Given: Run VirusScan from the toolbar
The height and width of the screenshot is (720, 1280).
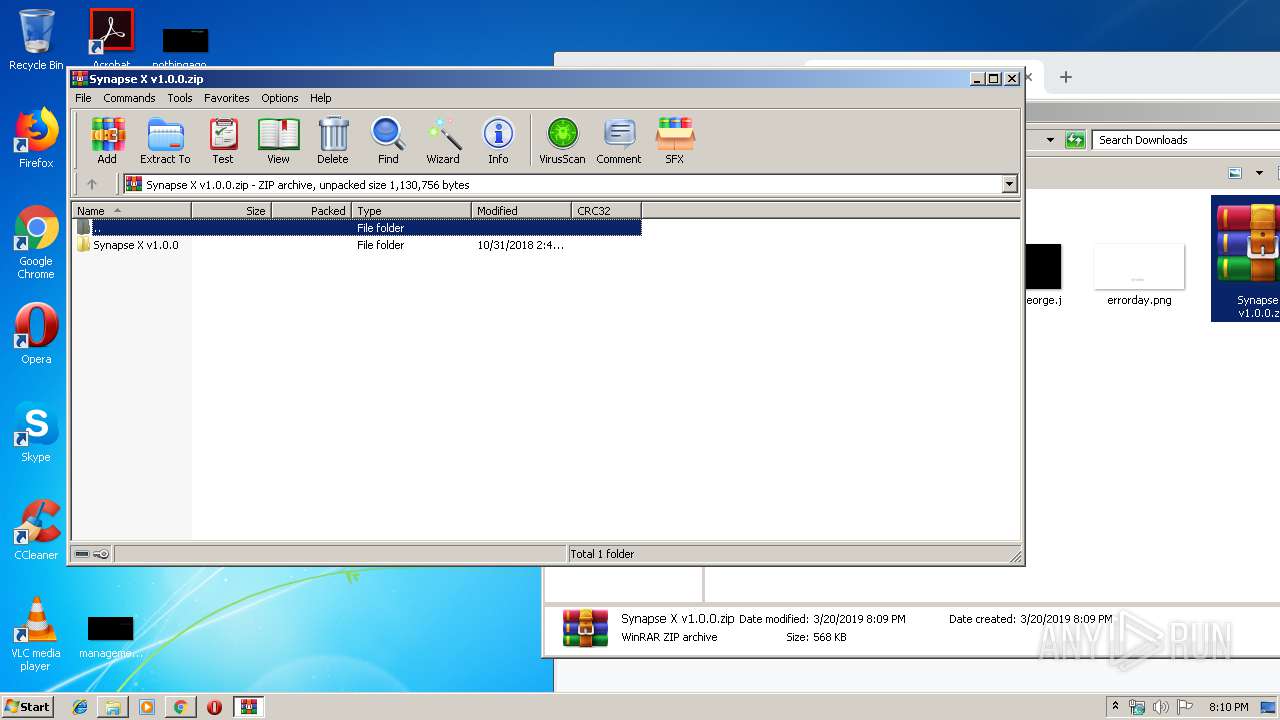Looking at the screenshot, I should 562,140.
